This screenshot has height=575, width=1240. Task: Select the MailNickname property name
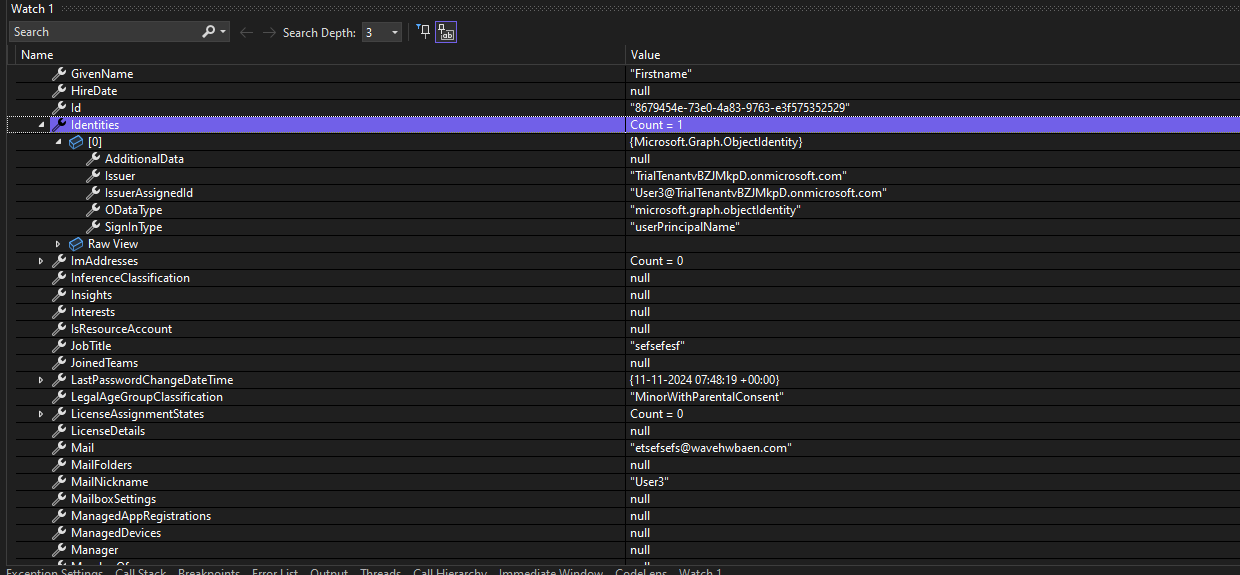[109, 482]
